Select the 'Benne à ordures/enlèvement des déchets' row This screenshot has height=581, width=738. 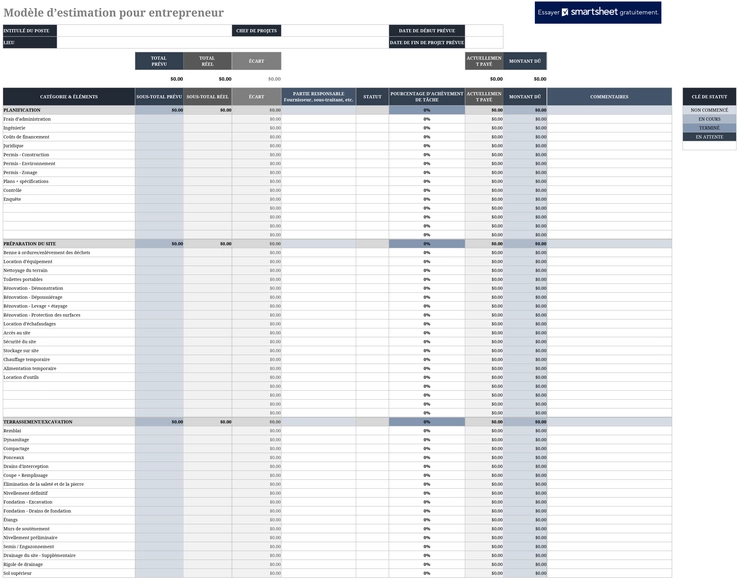pos(337,253)
